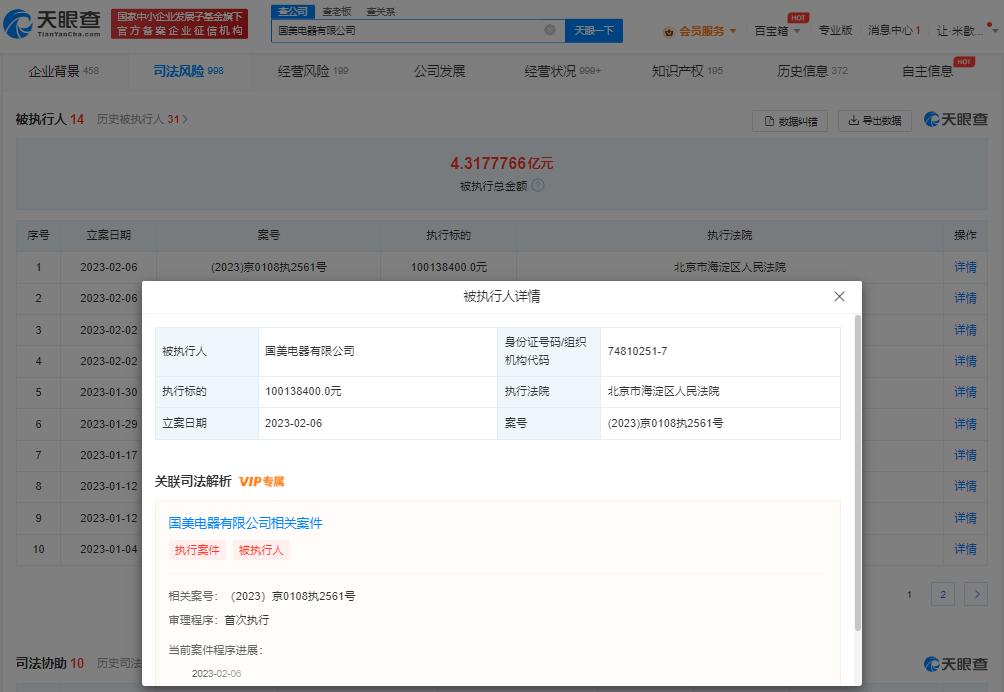The width and height of the screenshot is (1004, 692).
Task: Click the next page arrow
Action: tap(976, 594)
